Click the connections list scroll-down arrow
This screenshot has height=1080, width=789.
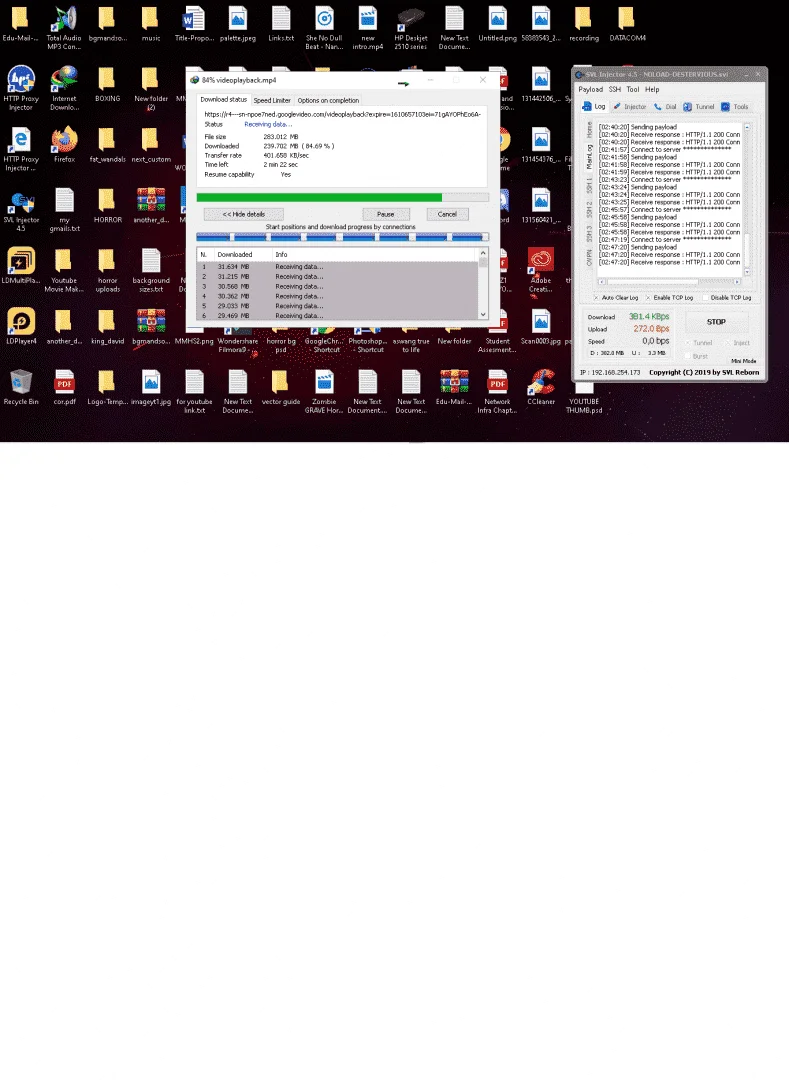coord(483,314)
